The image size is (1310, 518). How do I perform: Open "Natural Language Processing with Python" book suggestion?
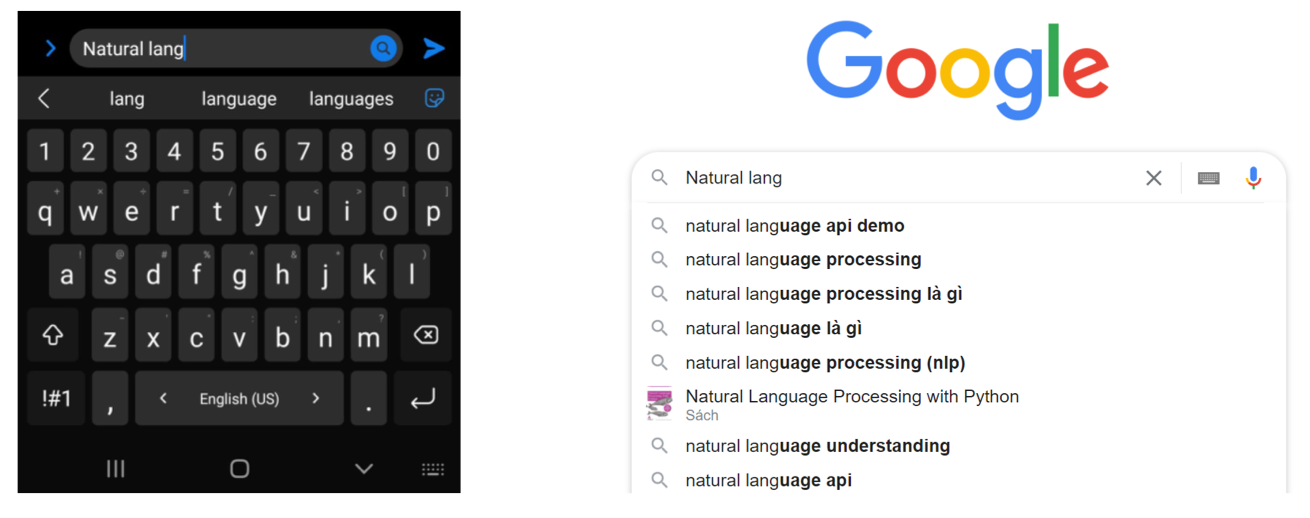click(x=851, y=397)
